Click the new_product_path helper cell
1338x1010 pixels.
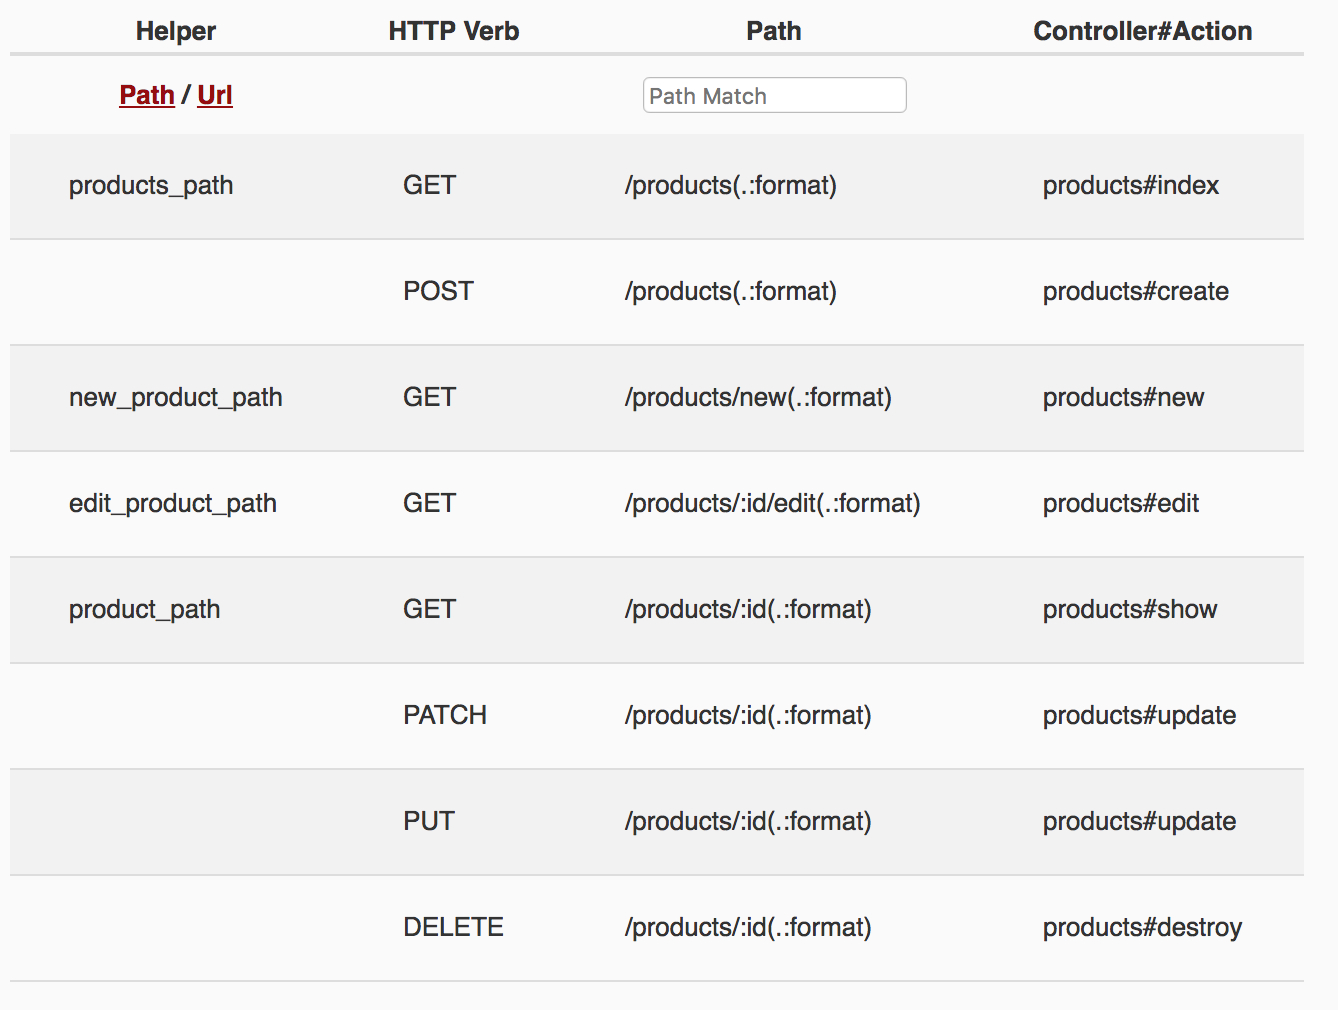pyautogui.click(x=176, y=398)
